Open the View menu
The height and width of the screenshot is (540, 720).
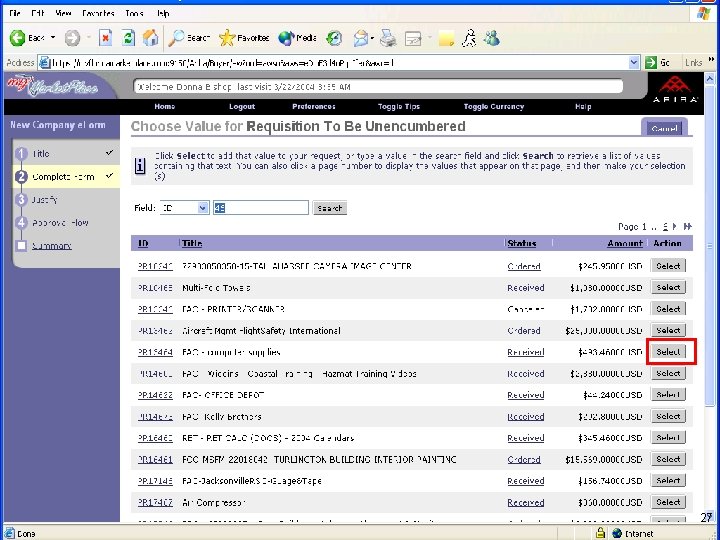pyautogui.click(x=63, y=13)
